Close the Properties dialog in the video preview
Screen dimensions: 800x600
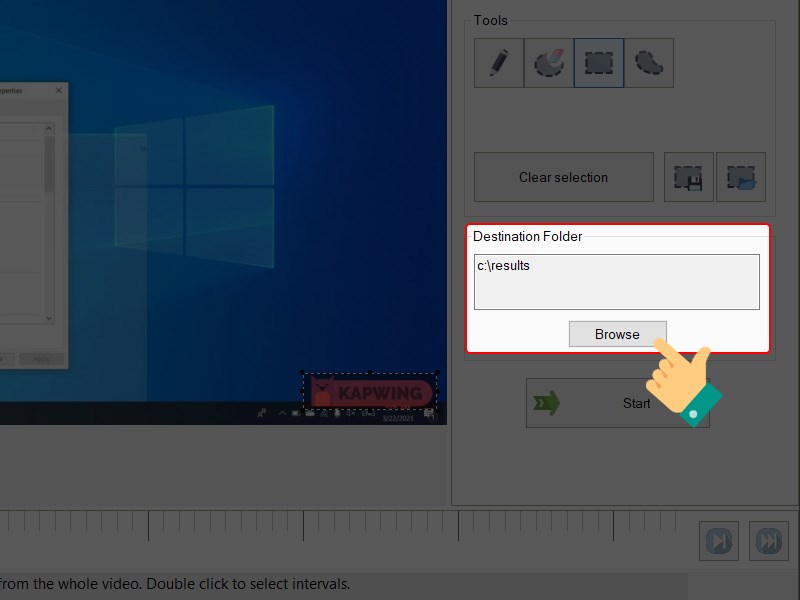57,89
